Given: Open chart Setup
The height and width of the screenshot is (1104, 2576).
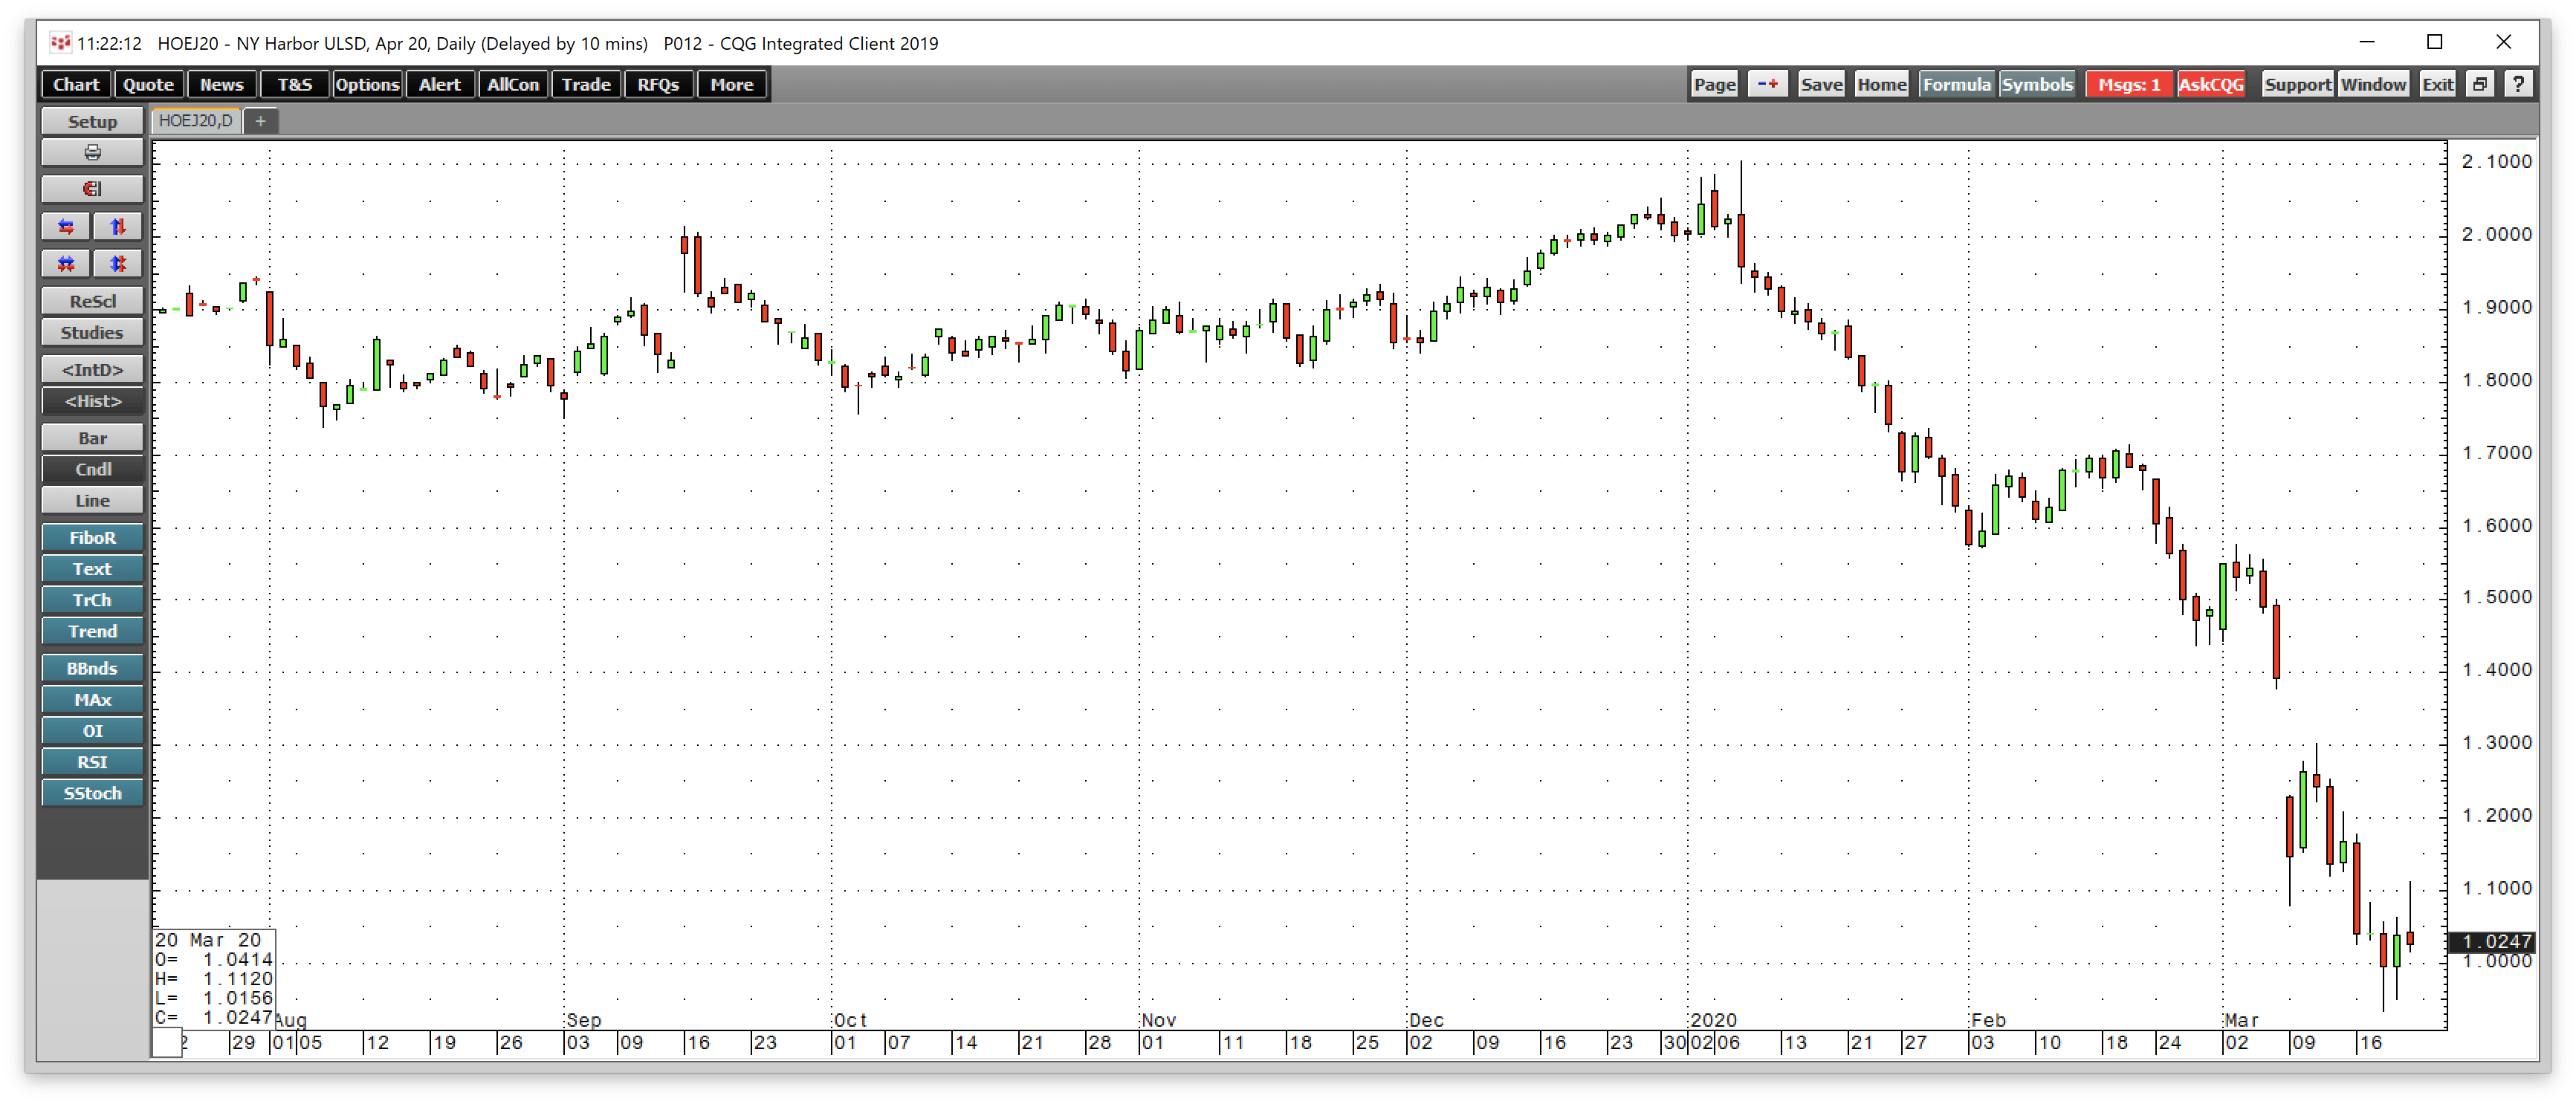Looking at the screenshot, I should [92, 121].
